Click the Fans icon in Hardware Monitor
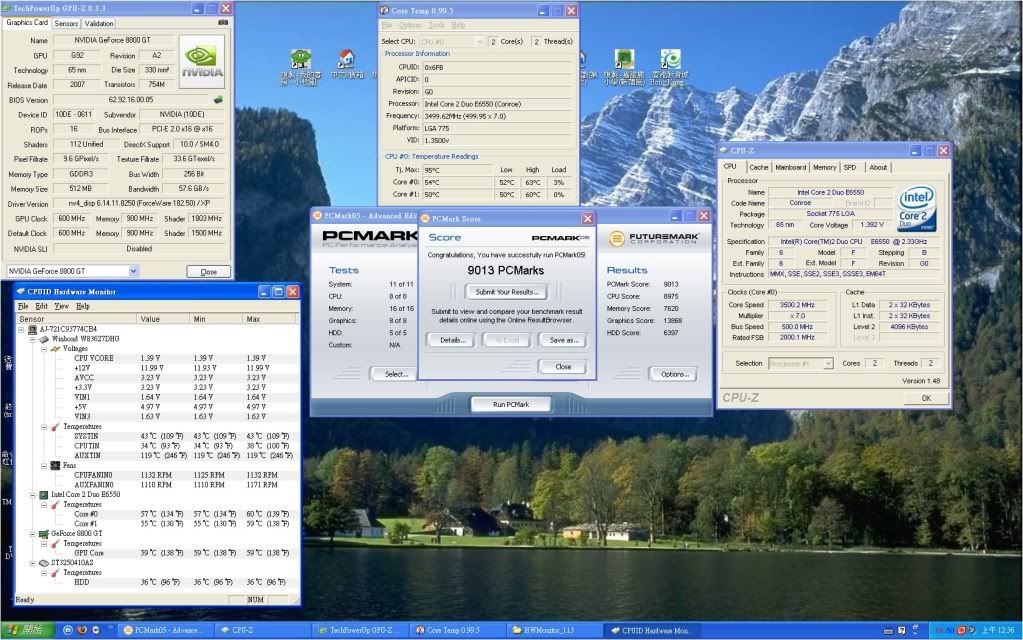 pos(55,466)
